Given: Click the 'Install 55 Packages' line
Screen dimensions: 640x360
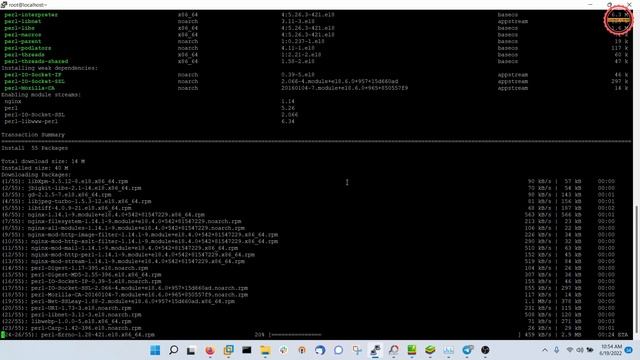Looking at the screenshot, I should 35,148.
